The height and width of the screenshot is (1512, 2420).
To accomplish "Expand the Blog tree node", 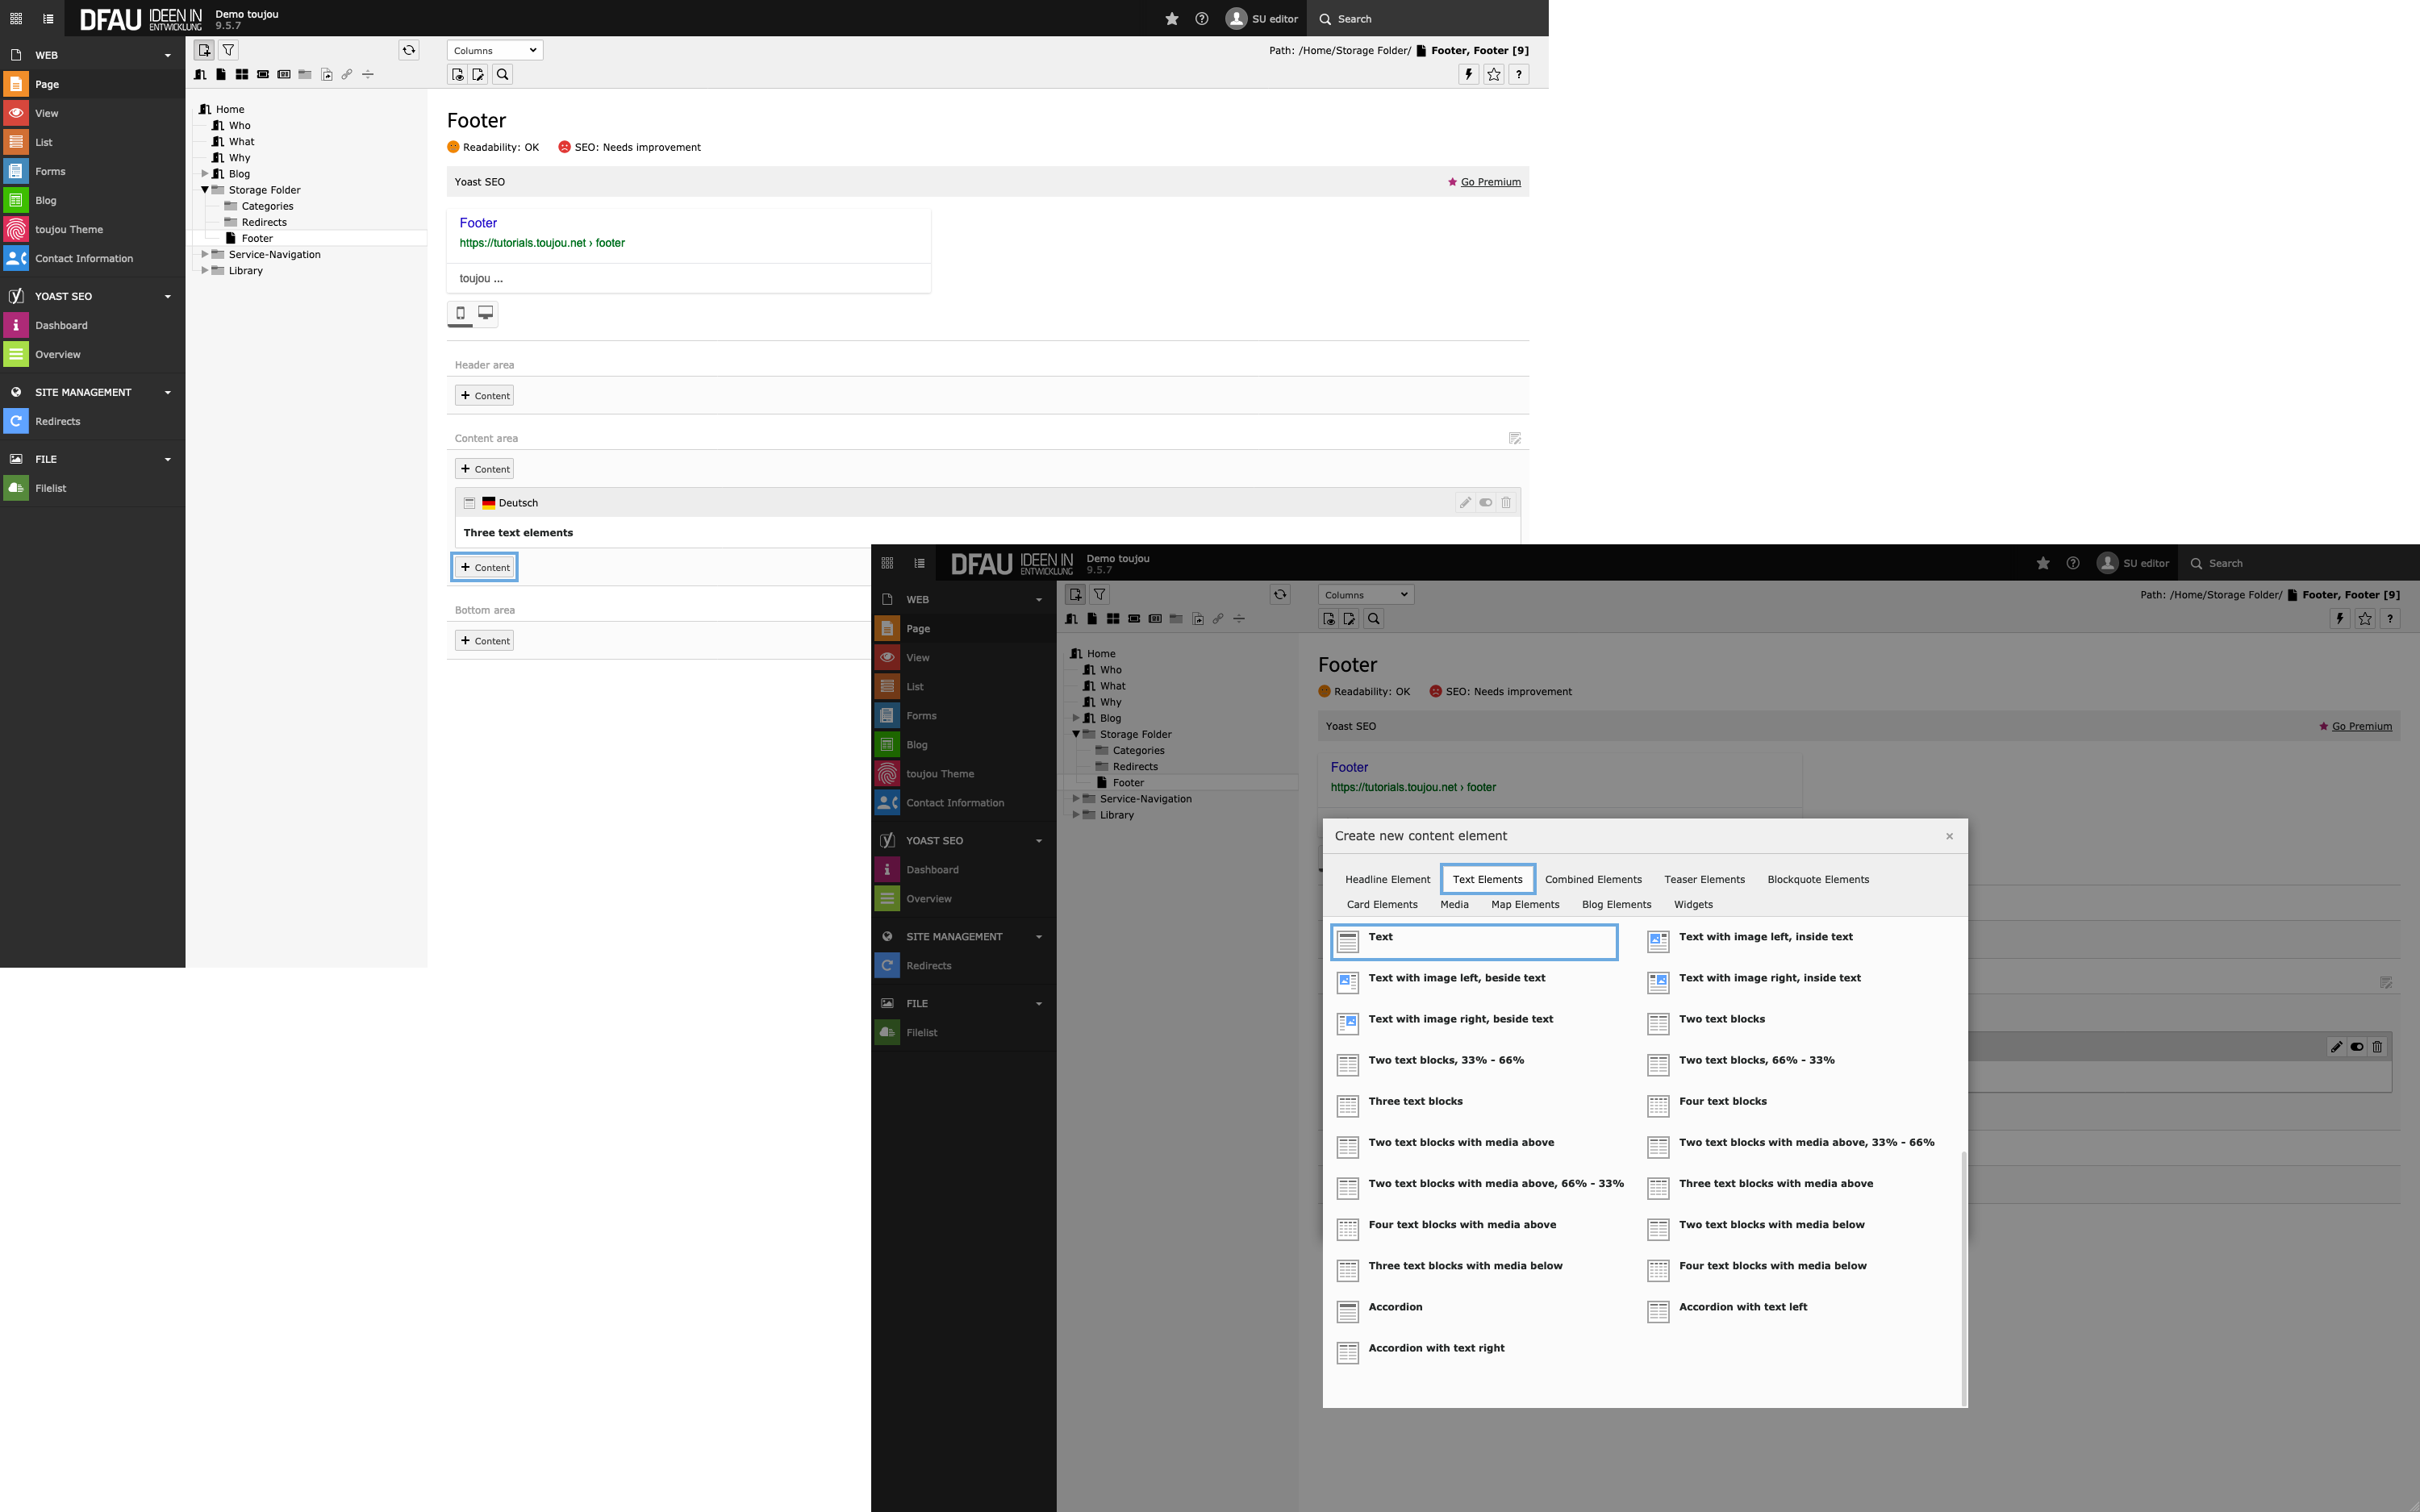I will pos(205,174).
